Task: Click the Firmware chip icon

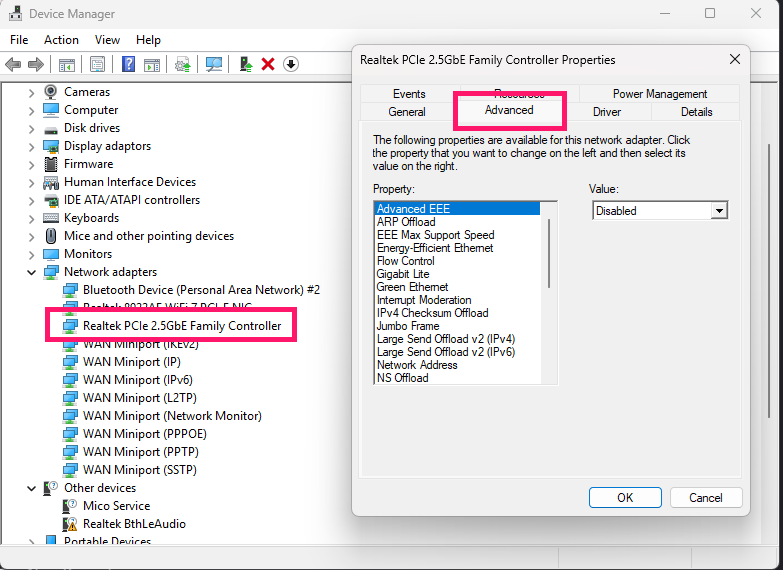Action: click(50, 164)
